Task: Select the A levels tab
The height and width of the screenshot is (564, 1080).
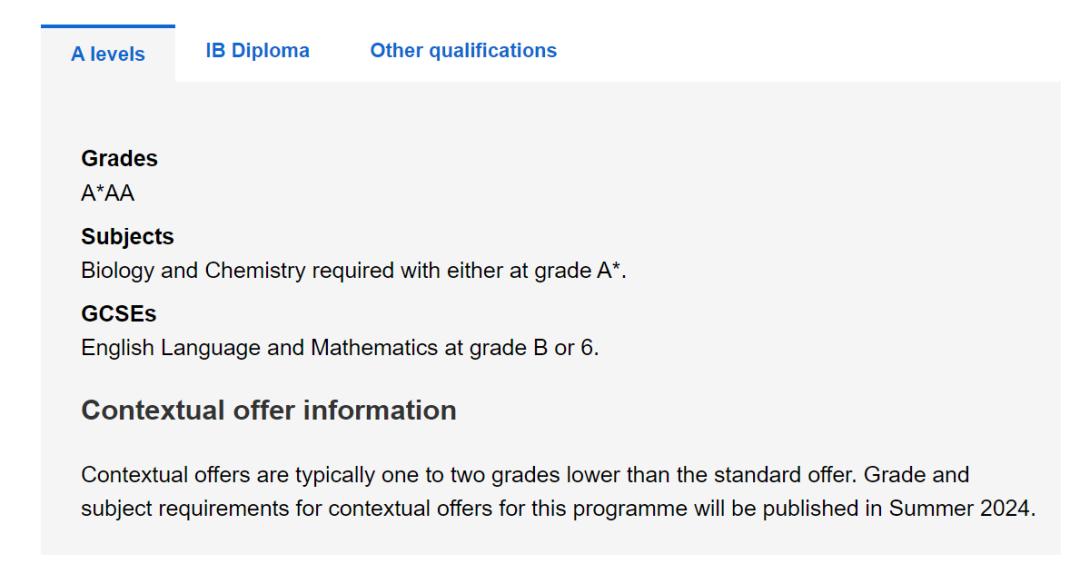Action: tap(108, 54)
